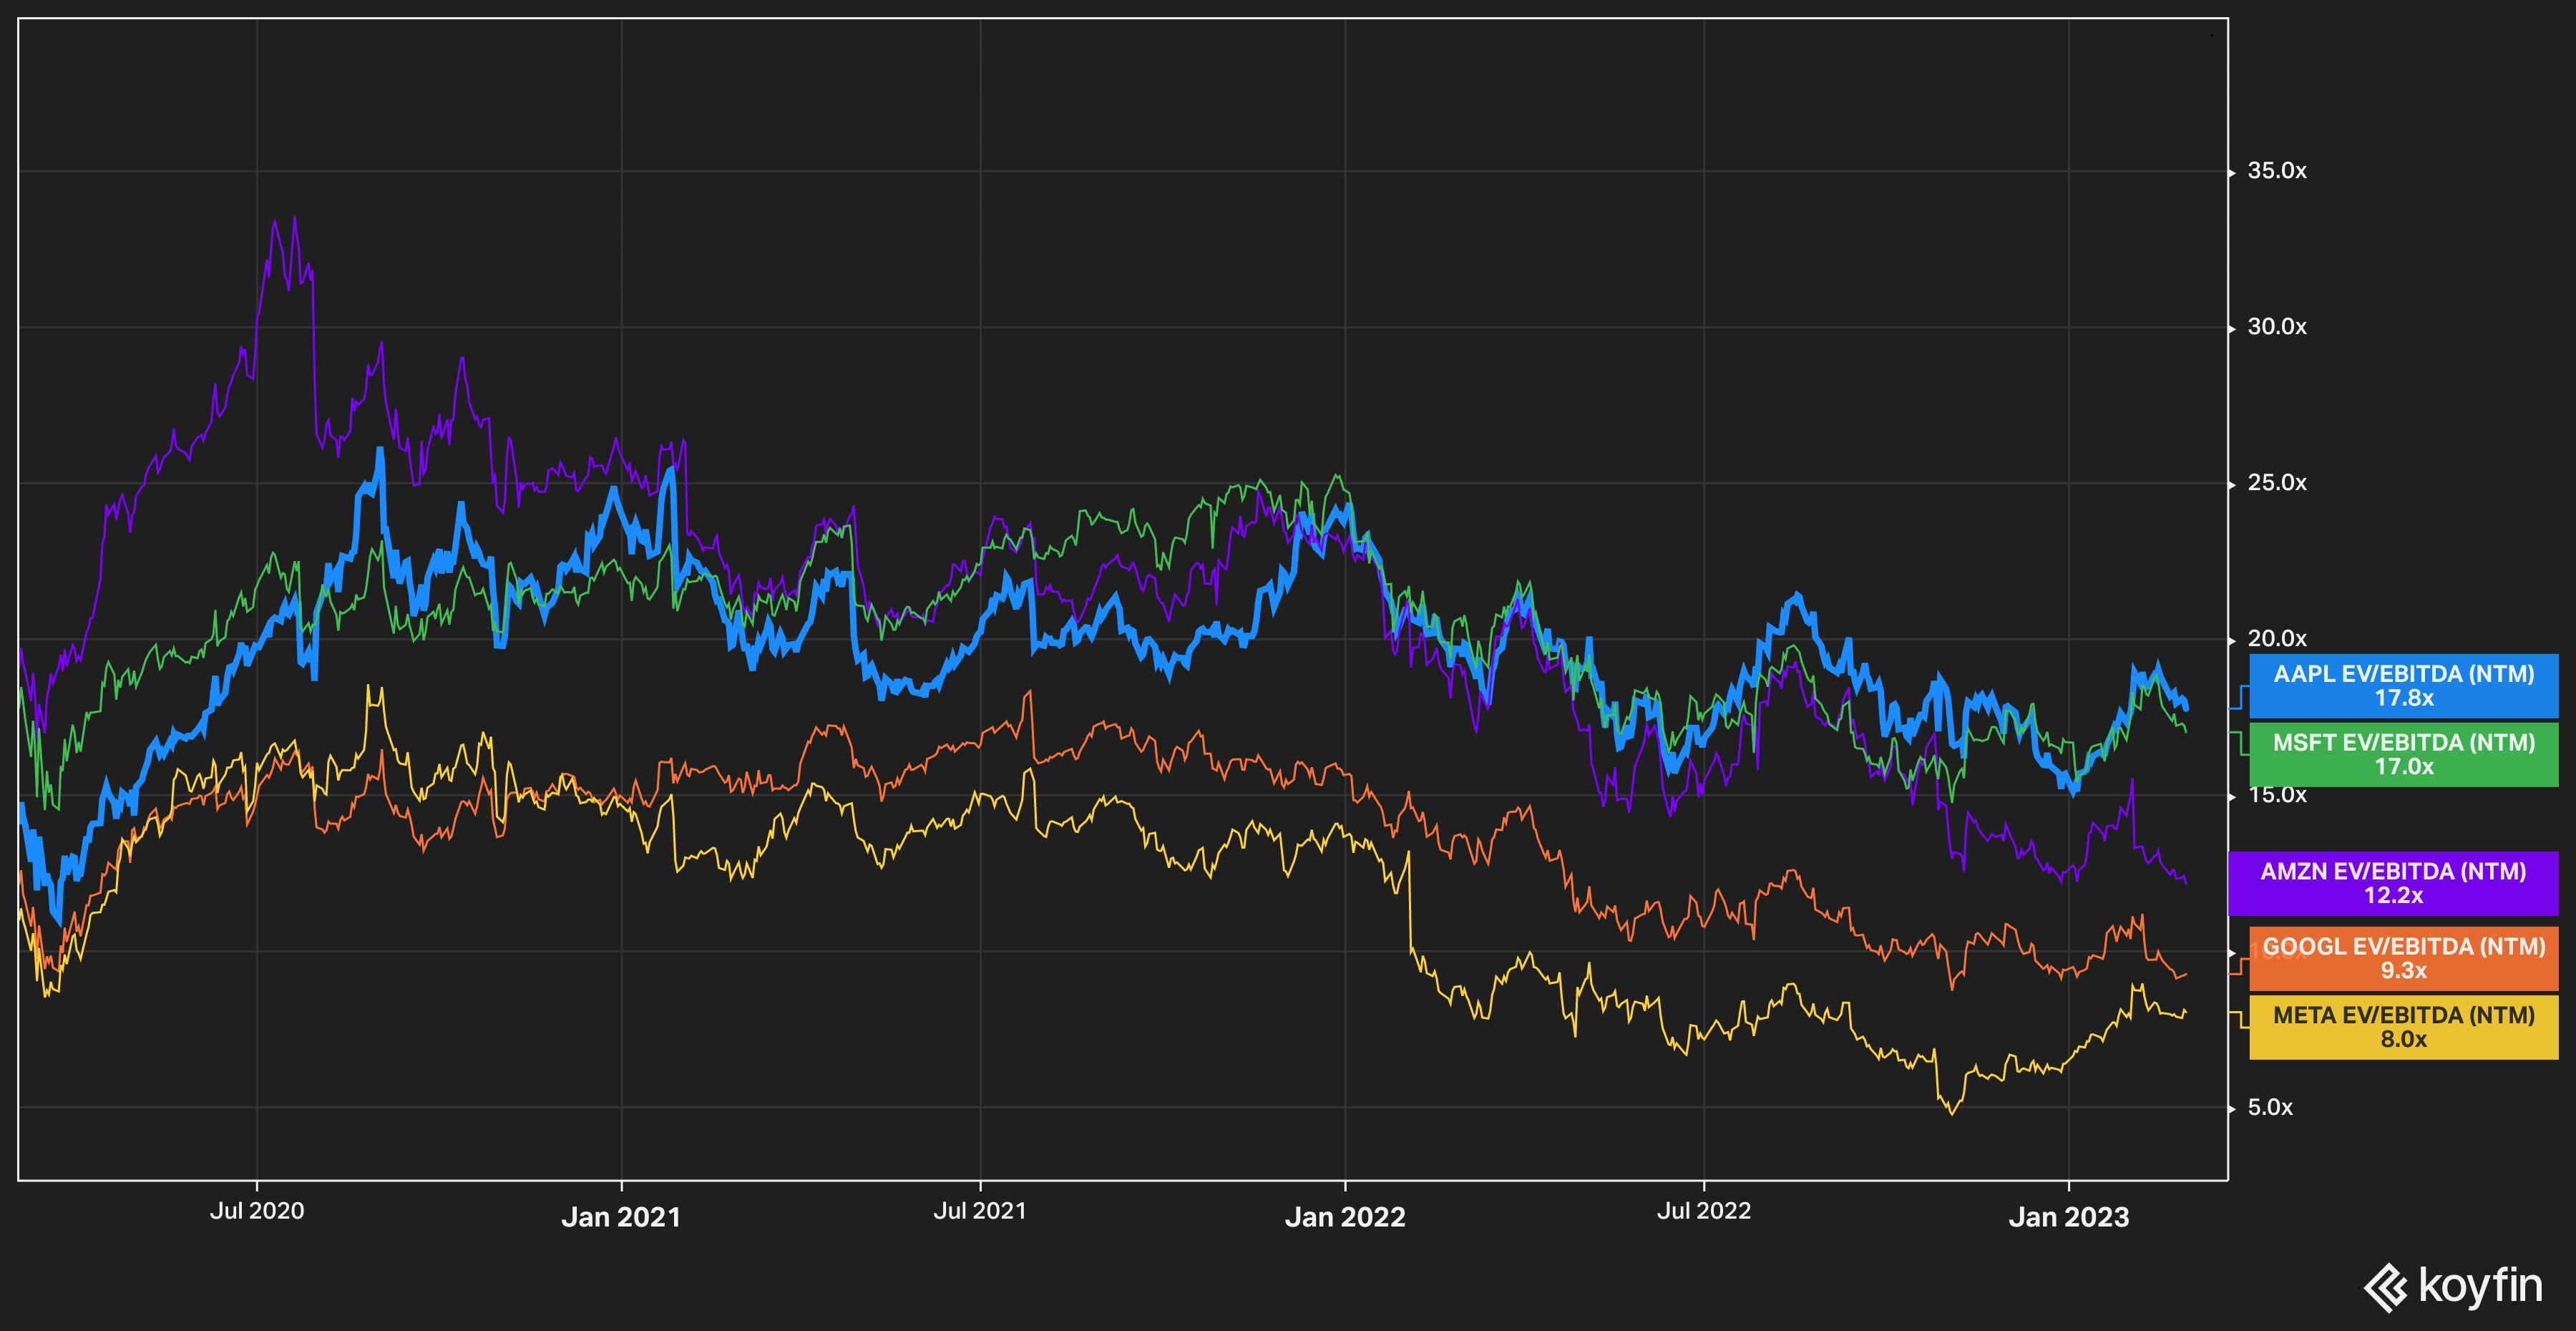This screenshot has width=2576, height=1331.
Task: Click the Jul 2020 date label
Action: coord(257,1211)
